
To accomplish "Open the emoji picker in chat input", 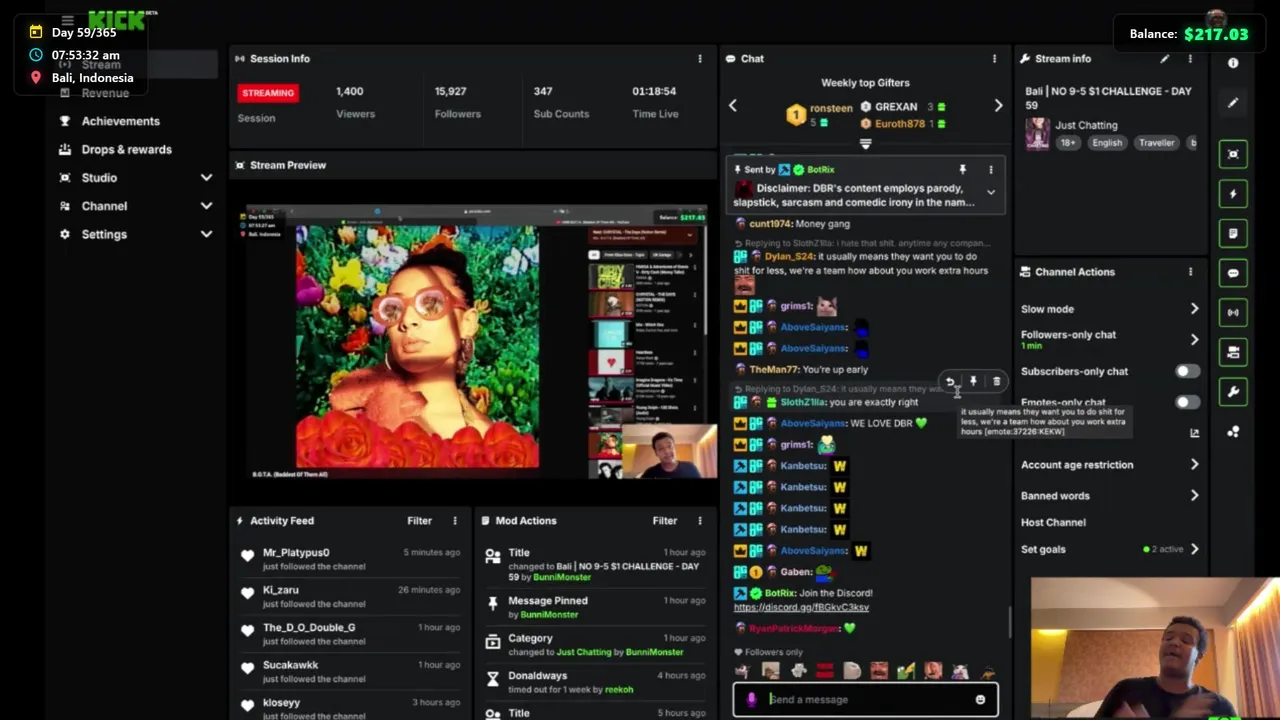I will click(980, 700).
